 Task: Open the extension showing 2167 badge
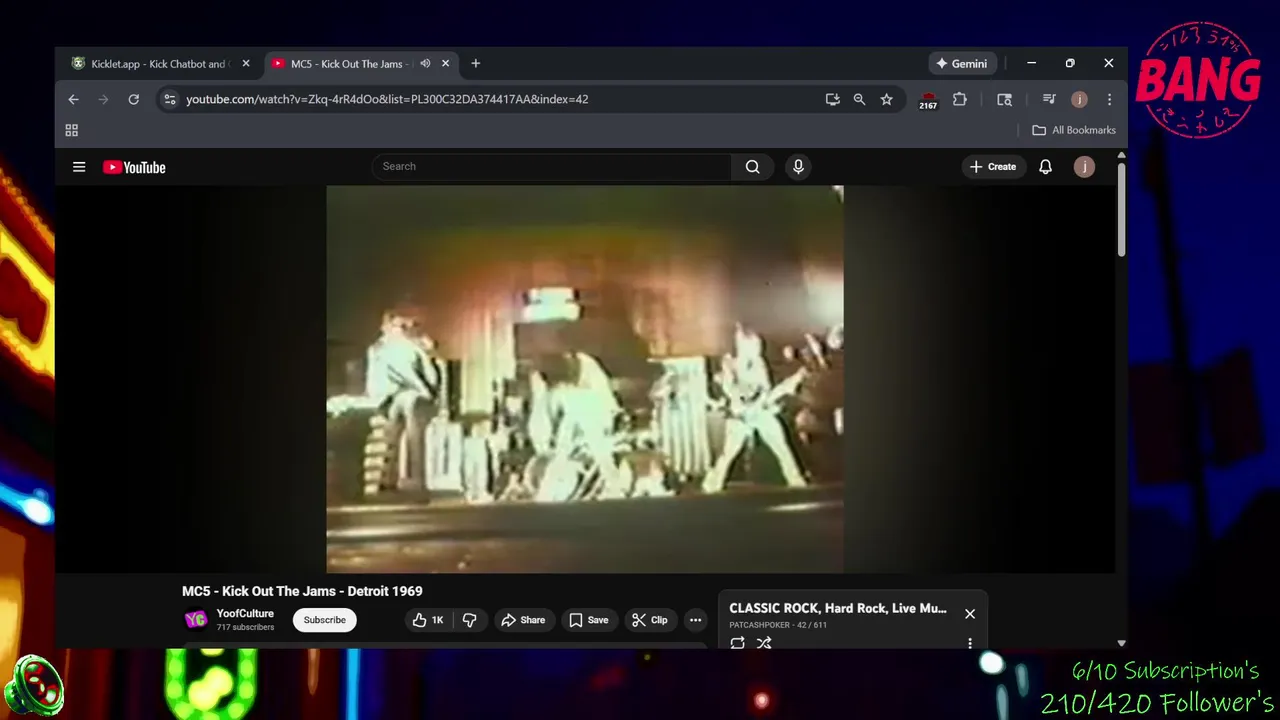pyautogui.click(x=928, y=100)
